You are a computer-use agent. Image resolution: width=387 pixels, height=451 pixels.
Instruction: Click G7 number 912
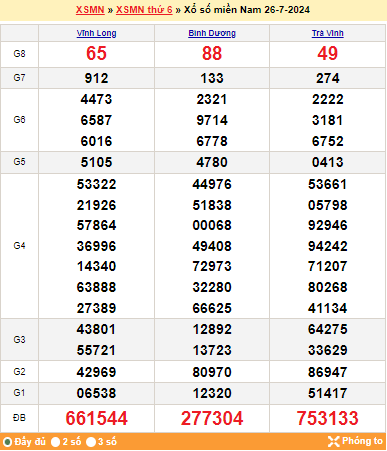[96, 79]
